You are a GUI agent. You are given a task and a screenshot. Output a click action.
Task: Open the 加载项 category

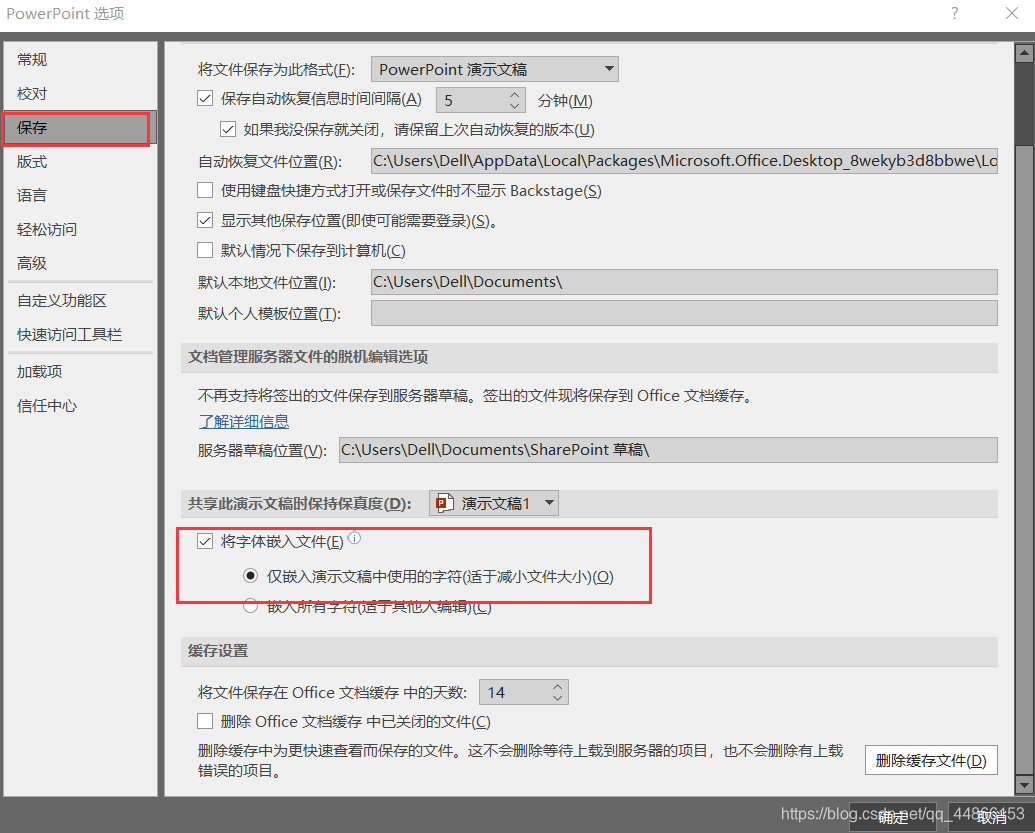[79, 372]
